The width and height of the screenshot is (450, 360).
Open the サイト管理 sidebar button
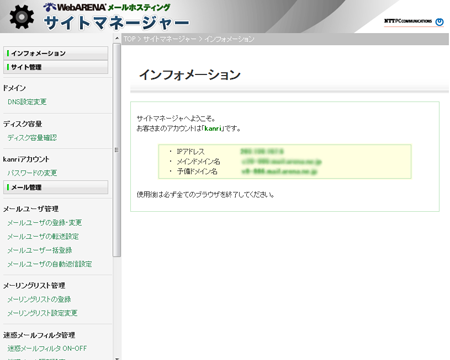click(56, 67)
